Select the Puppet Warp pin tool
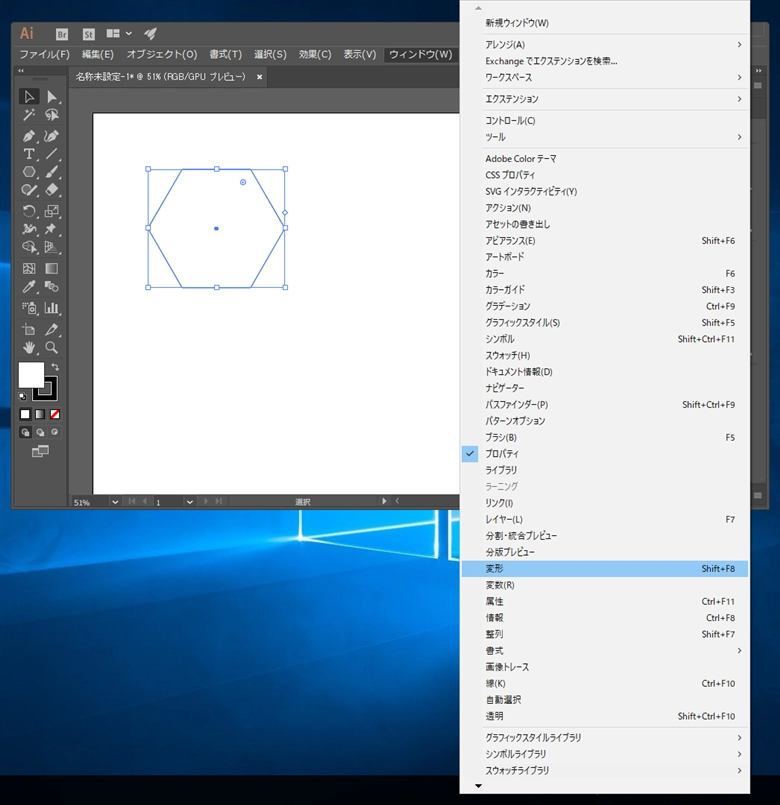The image size is (780, 805). pyautogui.click(x=52, y=229)
